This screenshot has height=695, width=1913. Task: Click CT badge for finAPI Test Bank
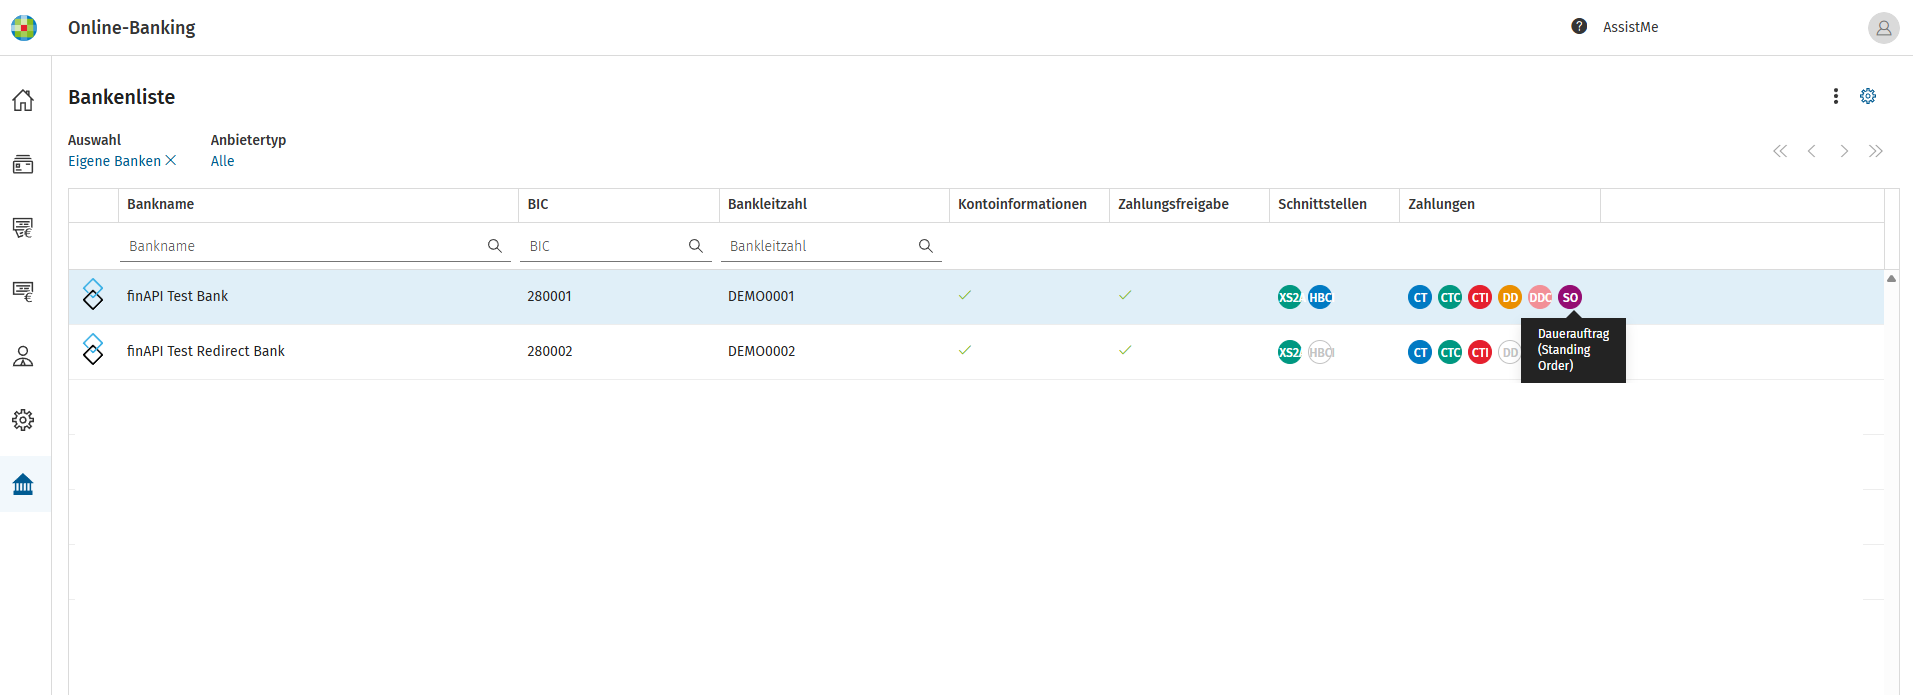click(x=1420, y=297)
